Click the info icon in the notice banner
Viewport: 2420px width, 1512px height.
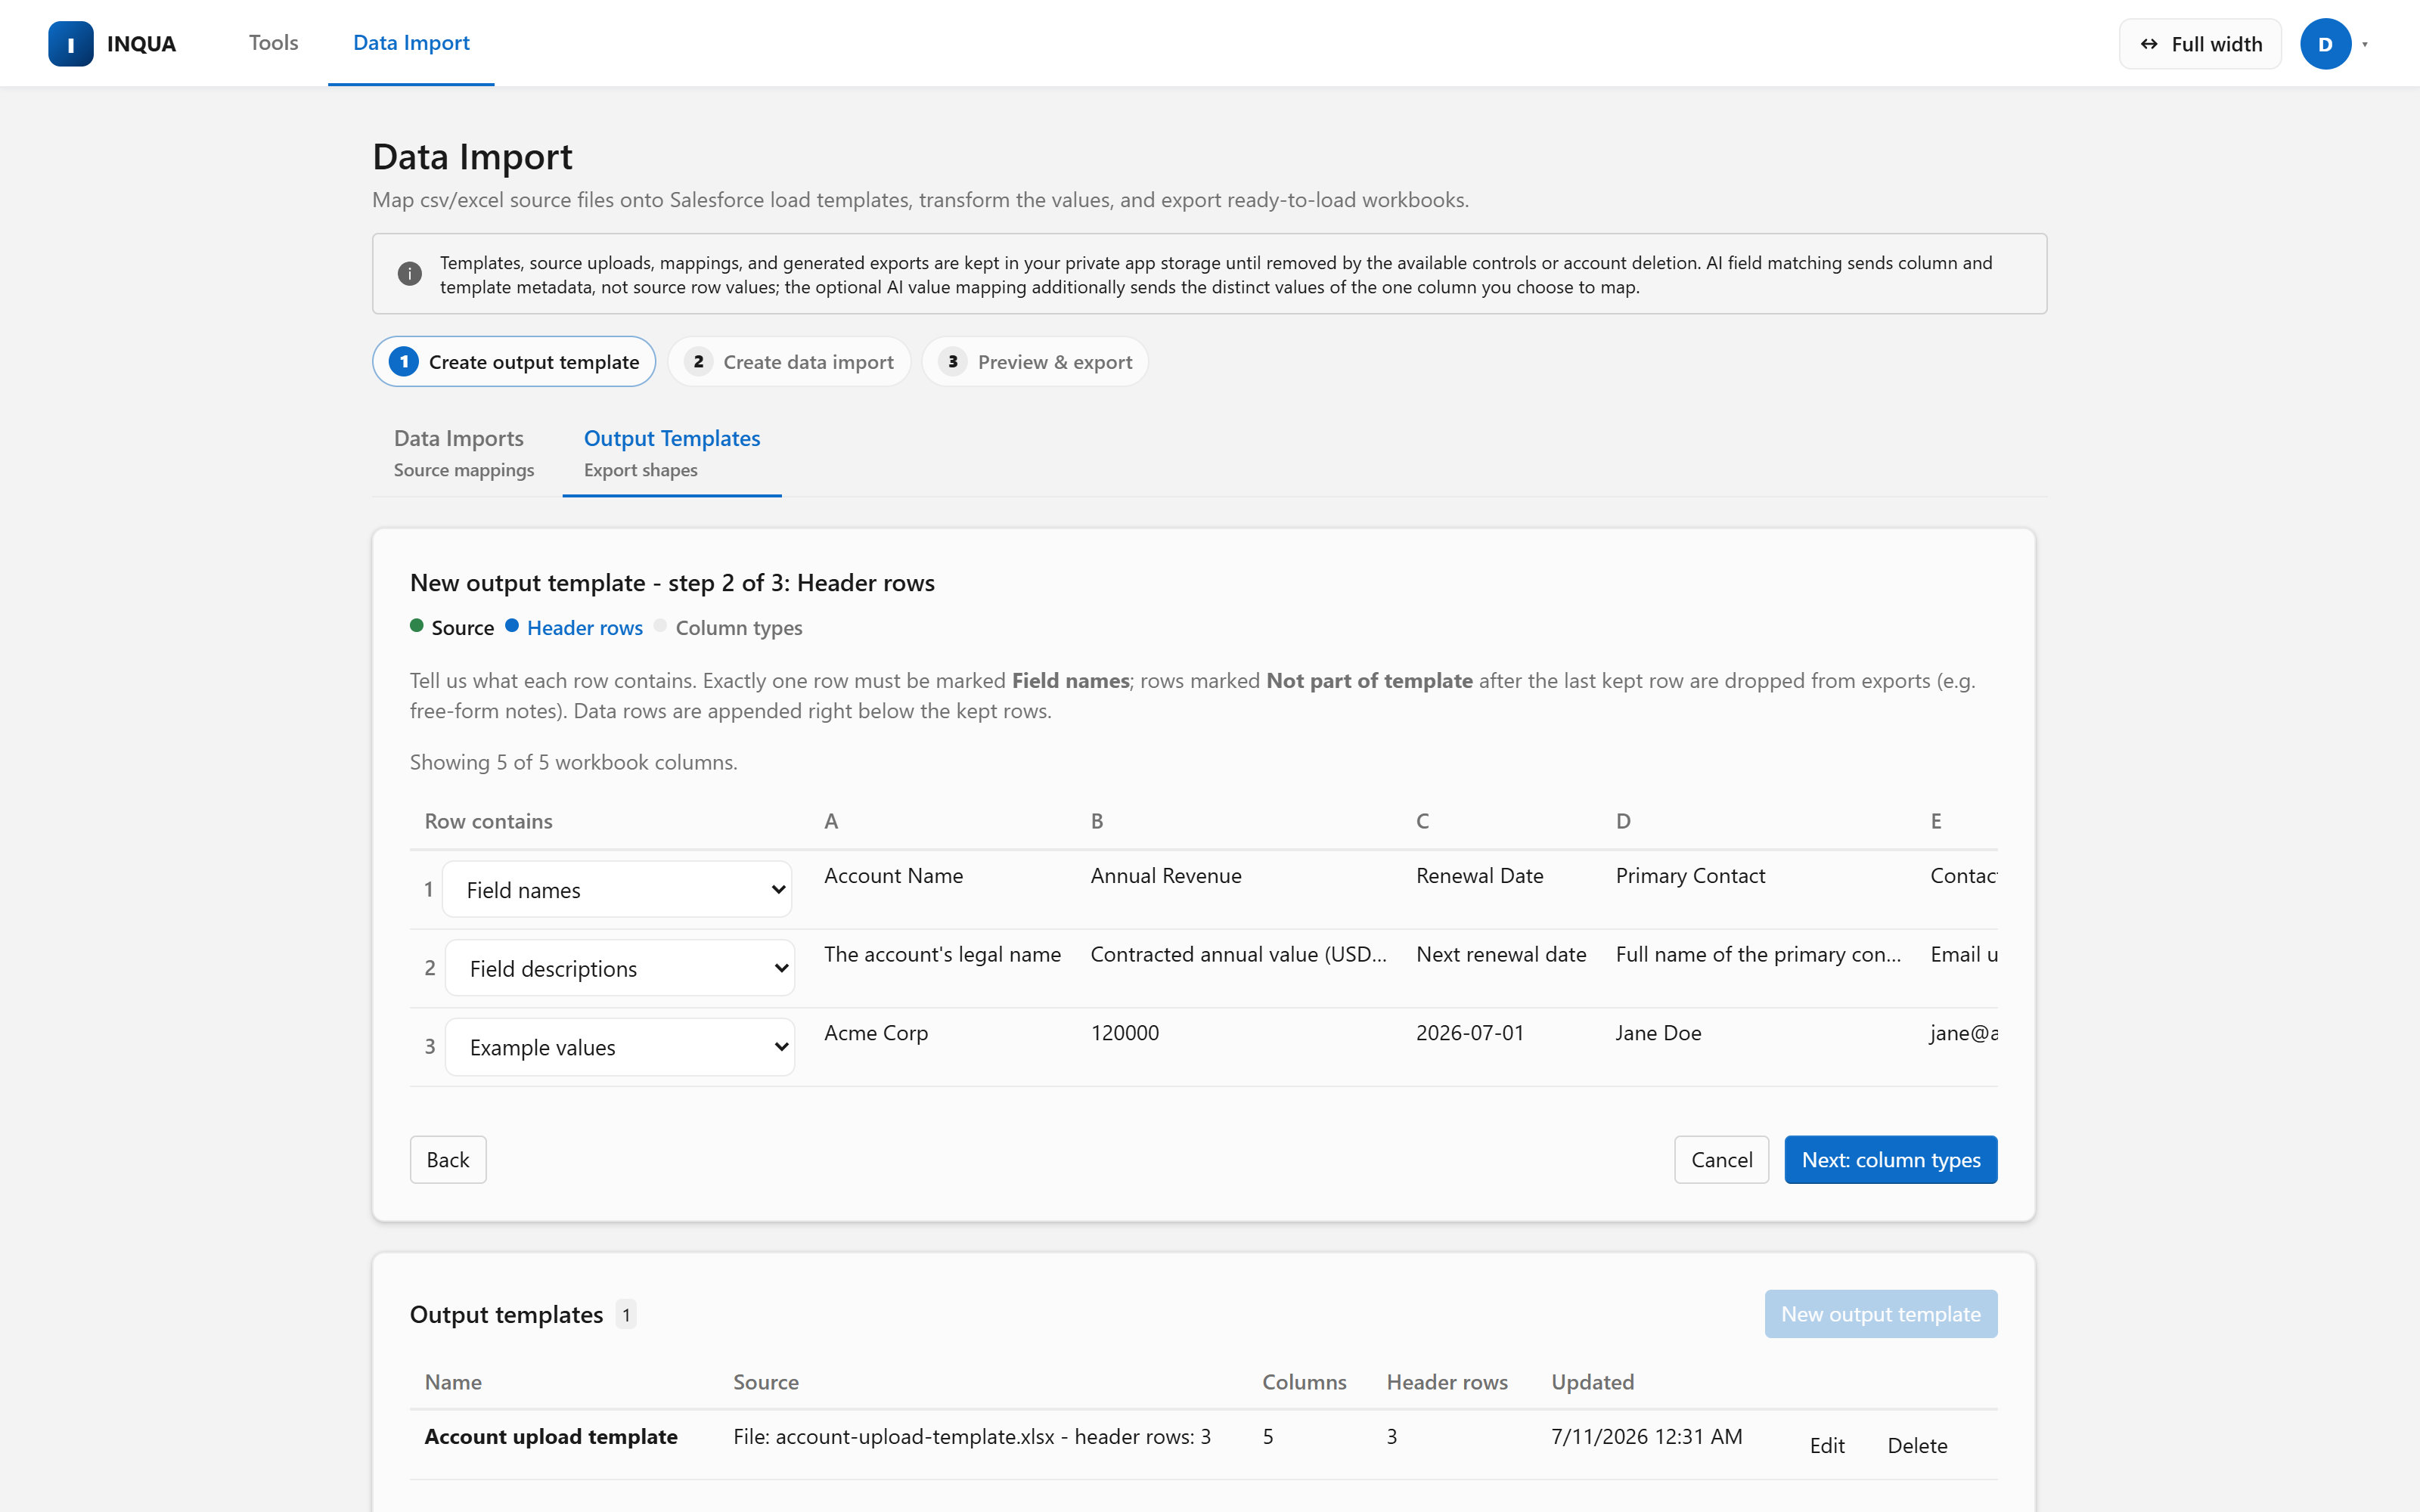pyautogui.click(x=409, y=274)
